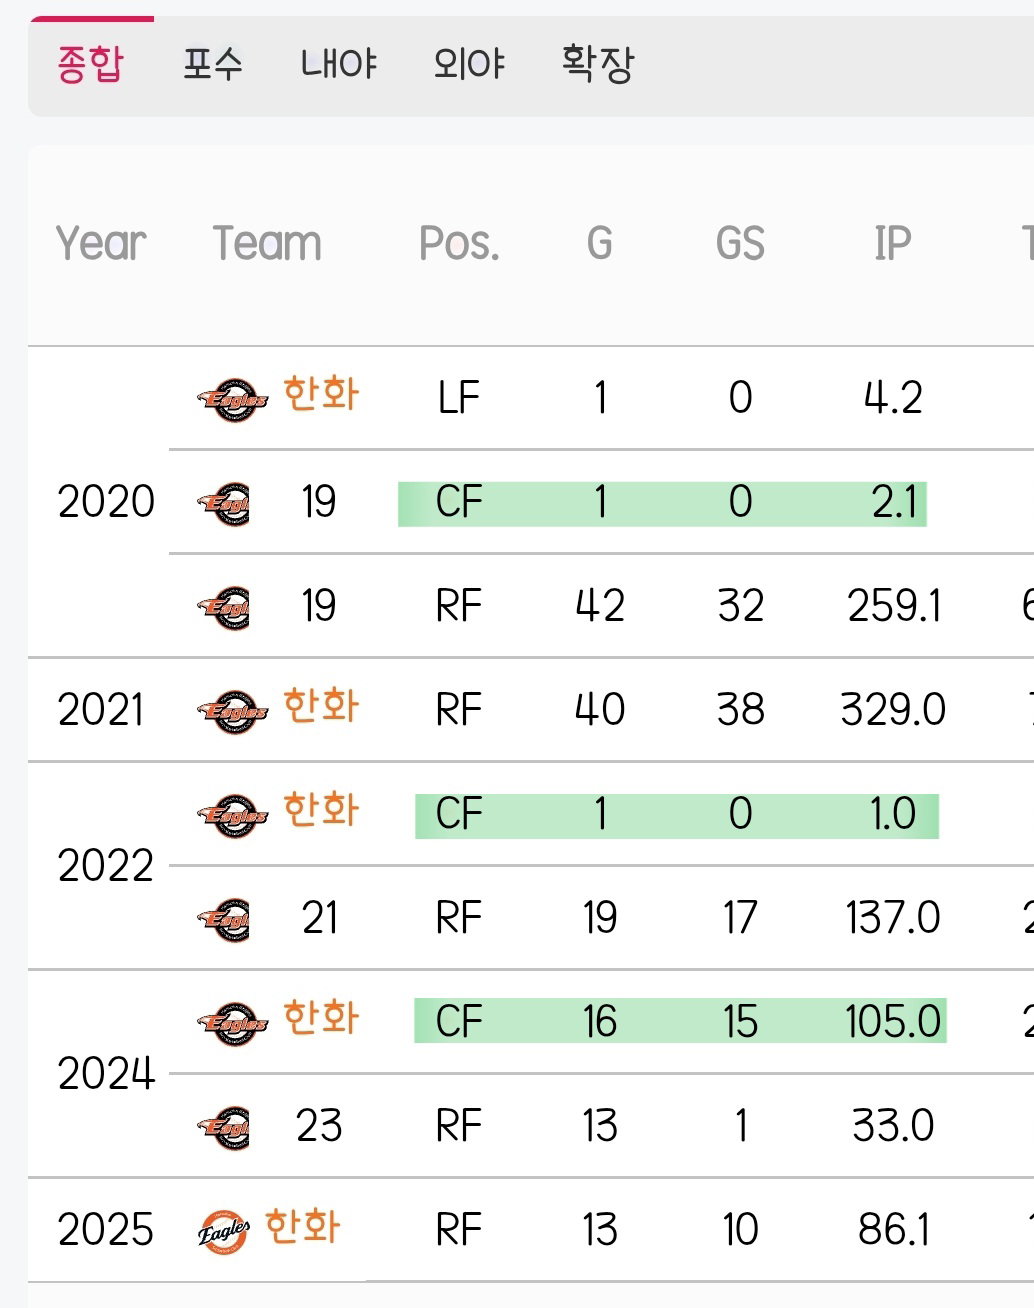1034x1308 pixels.
Task: Click the Pos. column header
Action: (459, 243)
